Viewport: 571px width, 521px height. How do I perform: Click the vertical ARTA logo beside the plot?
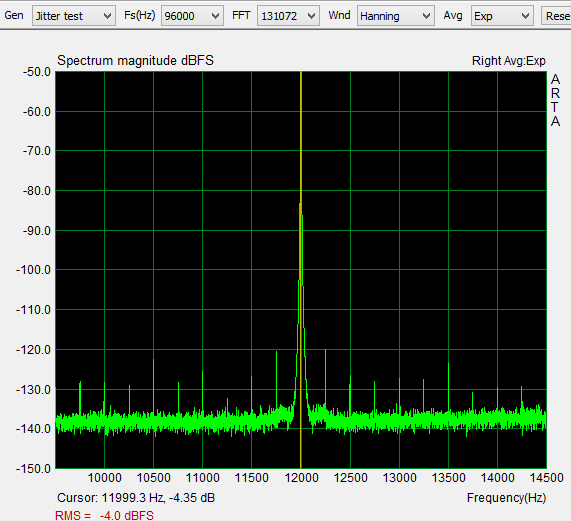555,100
